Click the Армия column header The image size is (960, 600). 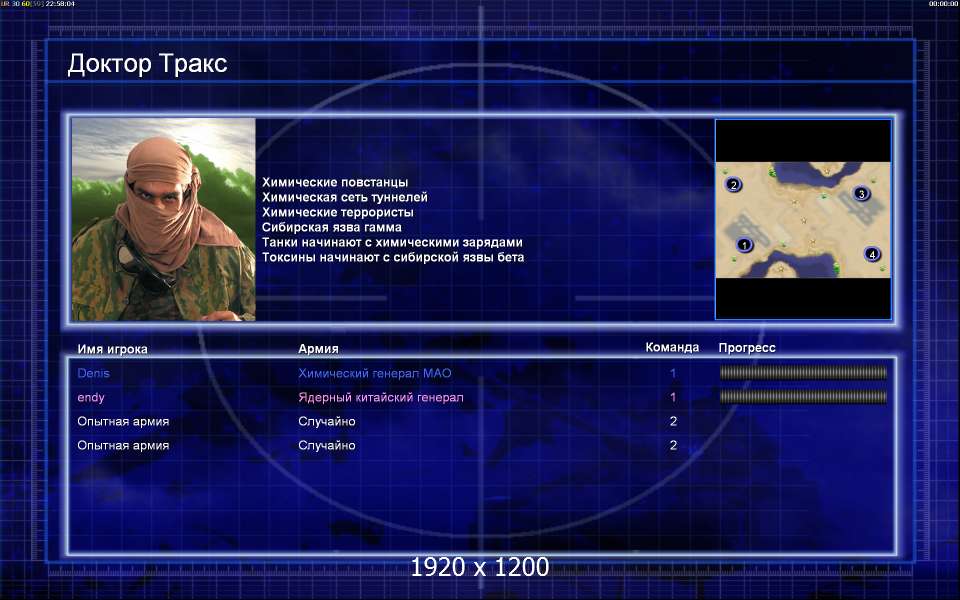point(318,349)
